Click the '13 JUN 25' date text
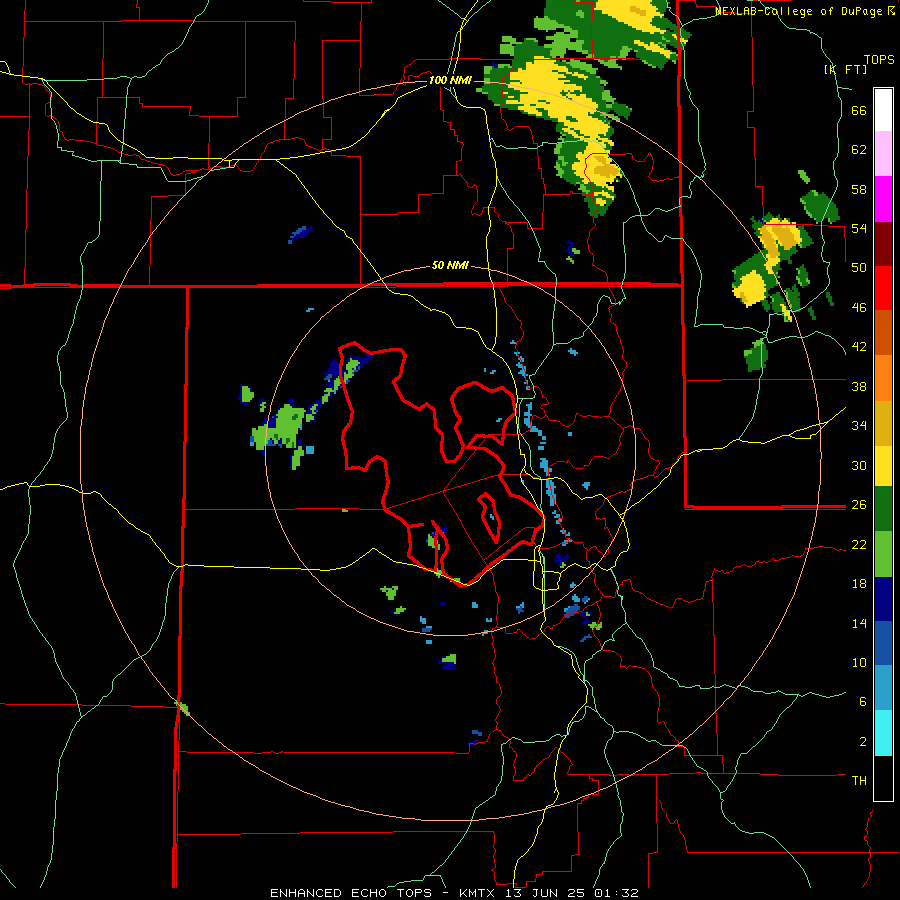The image size is (900, 900). pos(546,893)
